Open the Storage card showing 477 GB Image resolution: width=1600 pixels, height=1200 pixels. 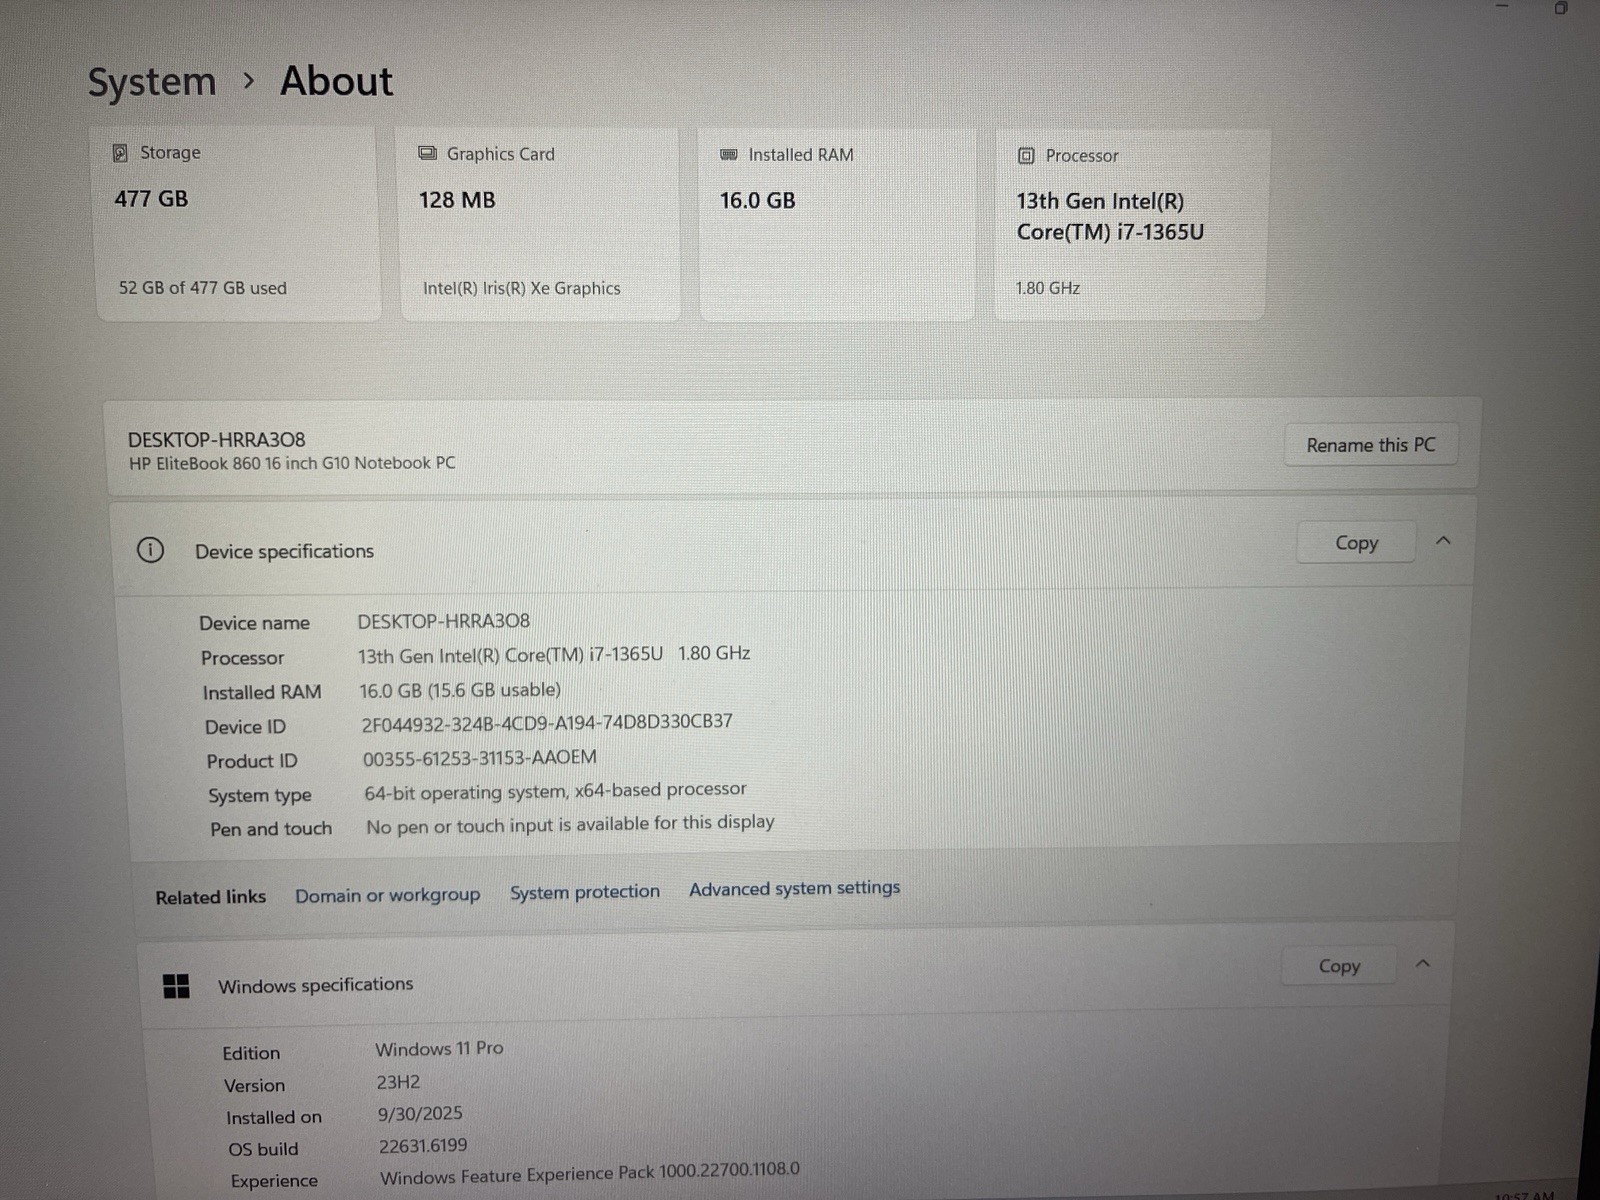[237, 223]
